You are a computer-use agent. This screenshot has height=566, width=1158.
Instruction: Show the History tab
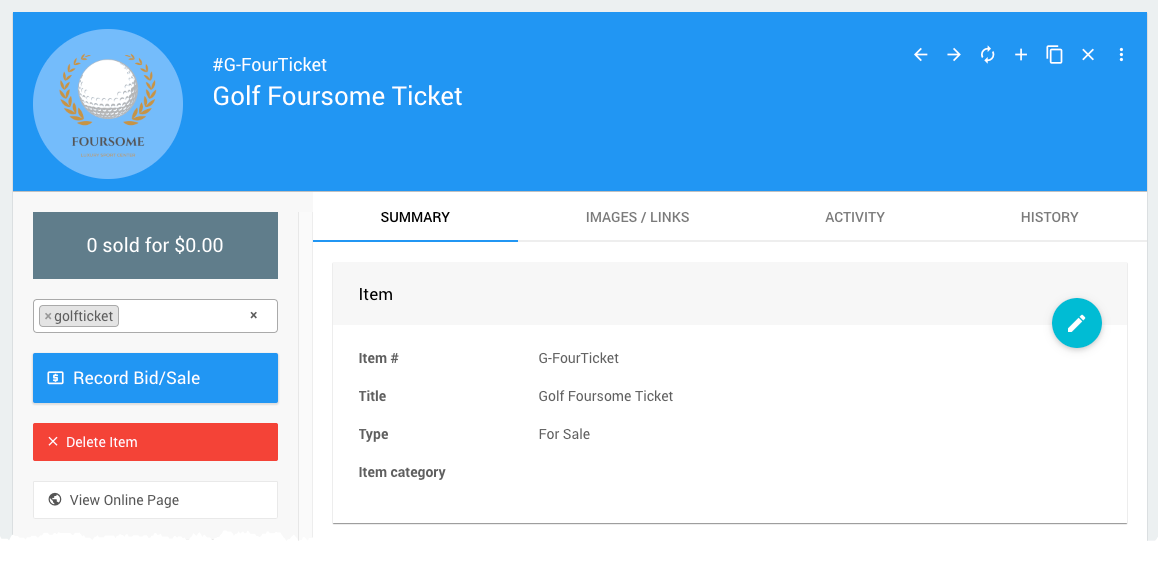click(x=1049, y=217)
